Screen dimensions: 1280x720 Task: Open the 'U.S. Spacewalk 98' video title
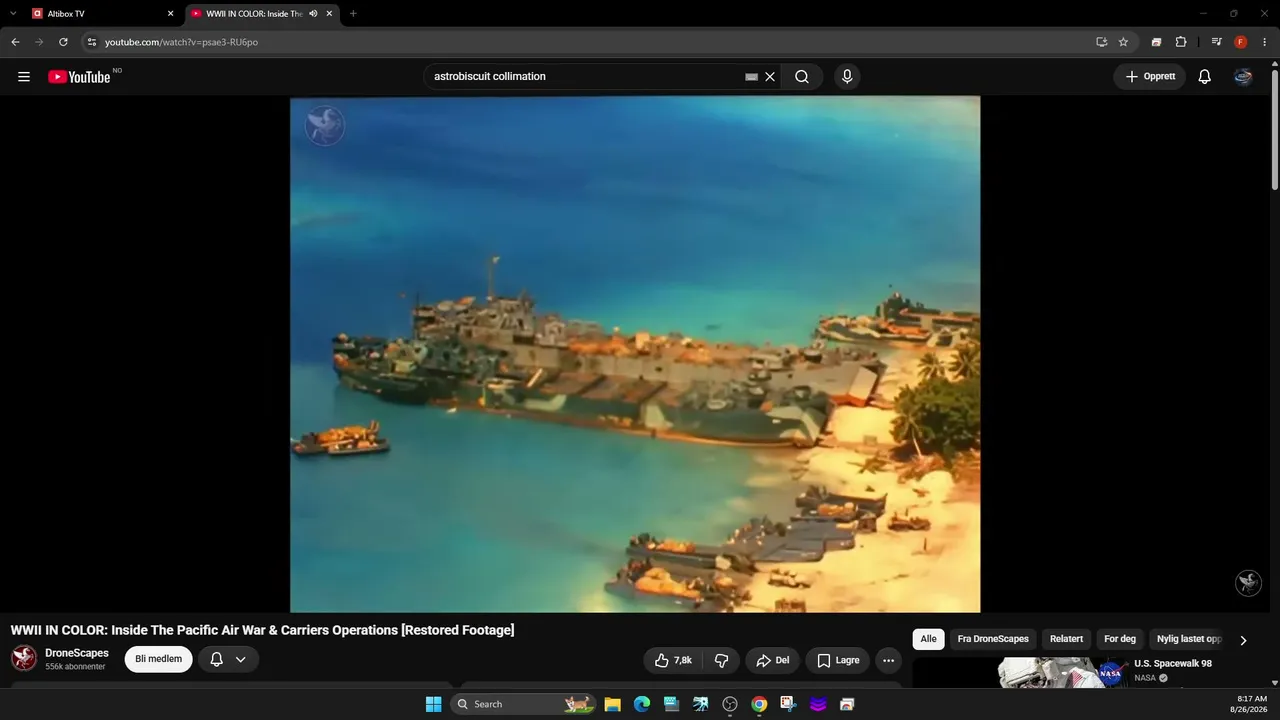point(1173,664)
